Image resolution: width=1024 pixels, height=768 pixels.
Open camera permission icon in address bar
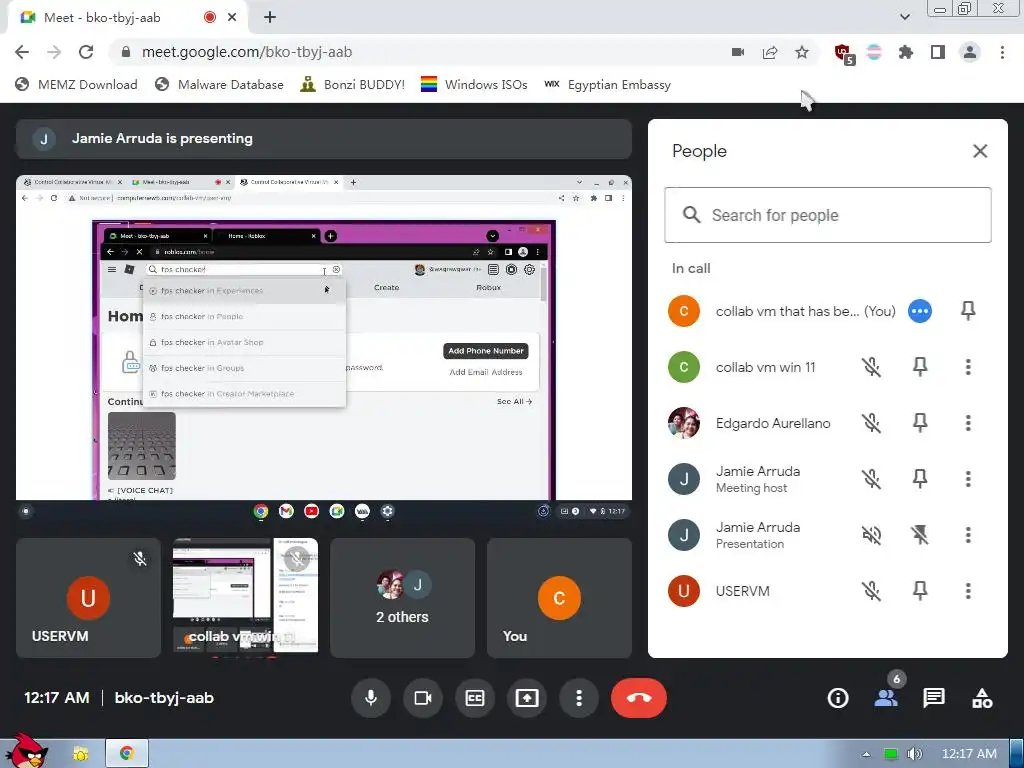click(738, 52)
